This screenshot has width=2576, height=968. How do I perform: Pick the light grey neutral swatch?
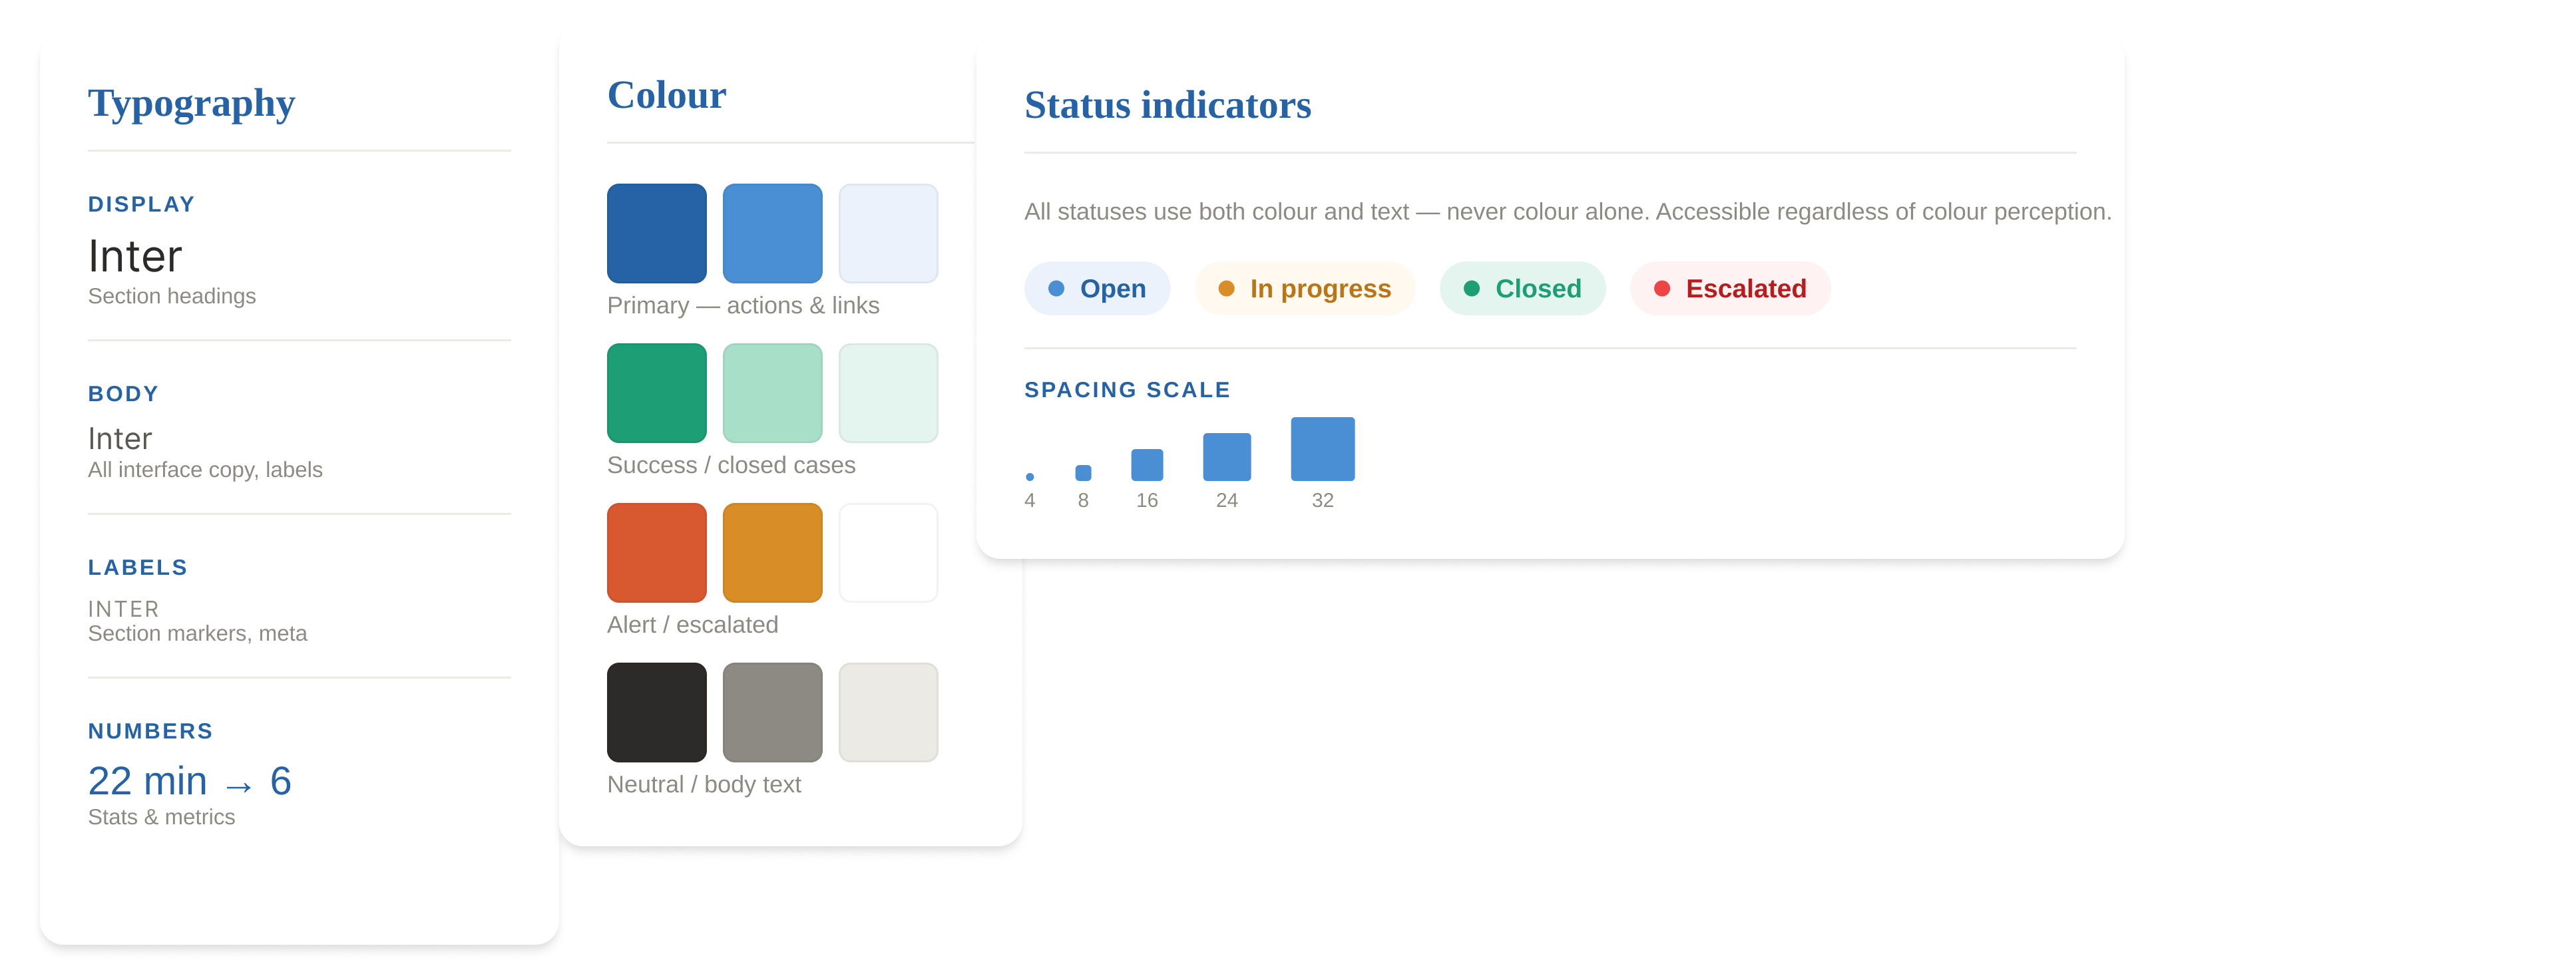(888, 712)
